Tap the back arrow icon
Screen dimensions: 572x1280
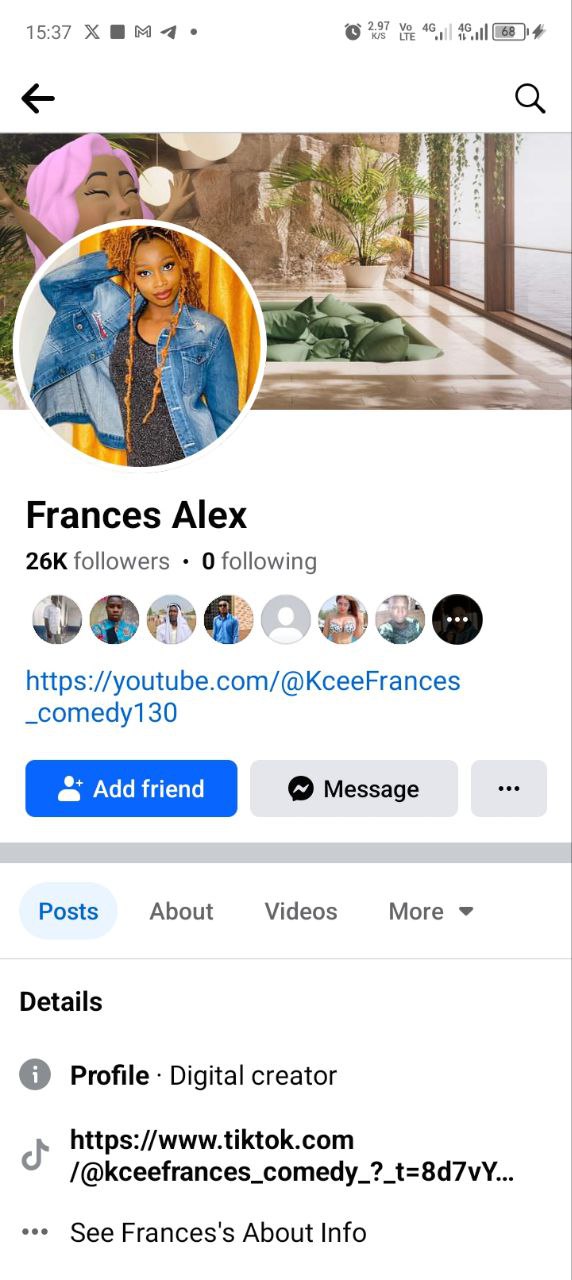(x=38, y=98)
